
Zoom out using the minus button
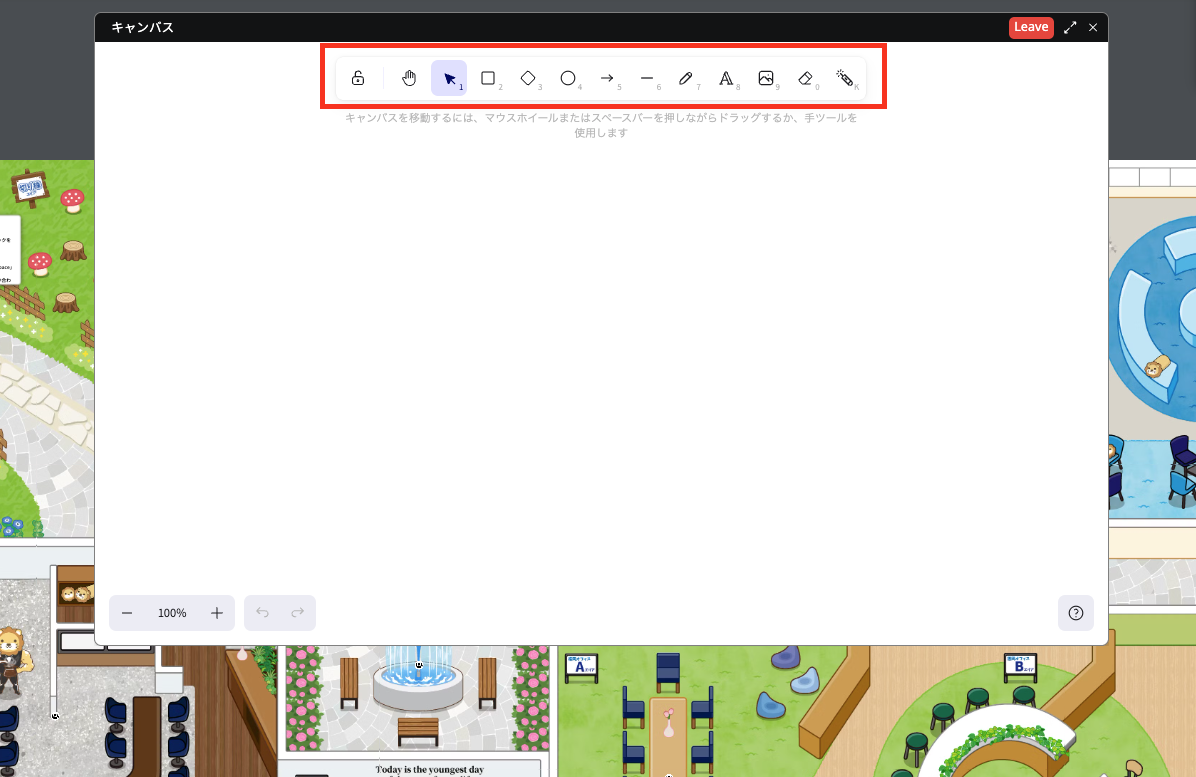[x=127, y=613]
